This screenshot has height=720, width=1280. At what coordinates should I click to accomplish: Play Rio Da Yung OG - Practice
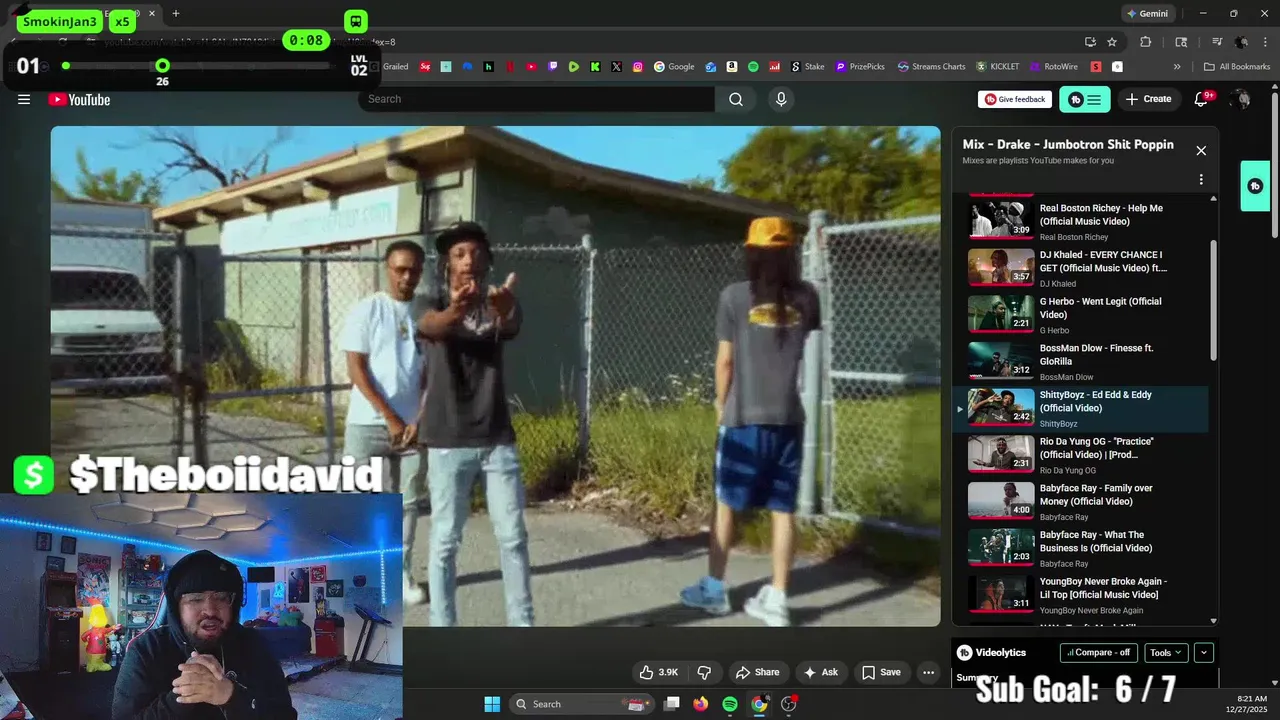coord(1080,454)
